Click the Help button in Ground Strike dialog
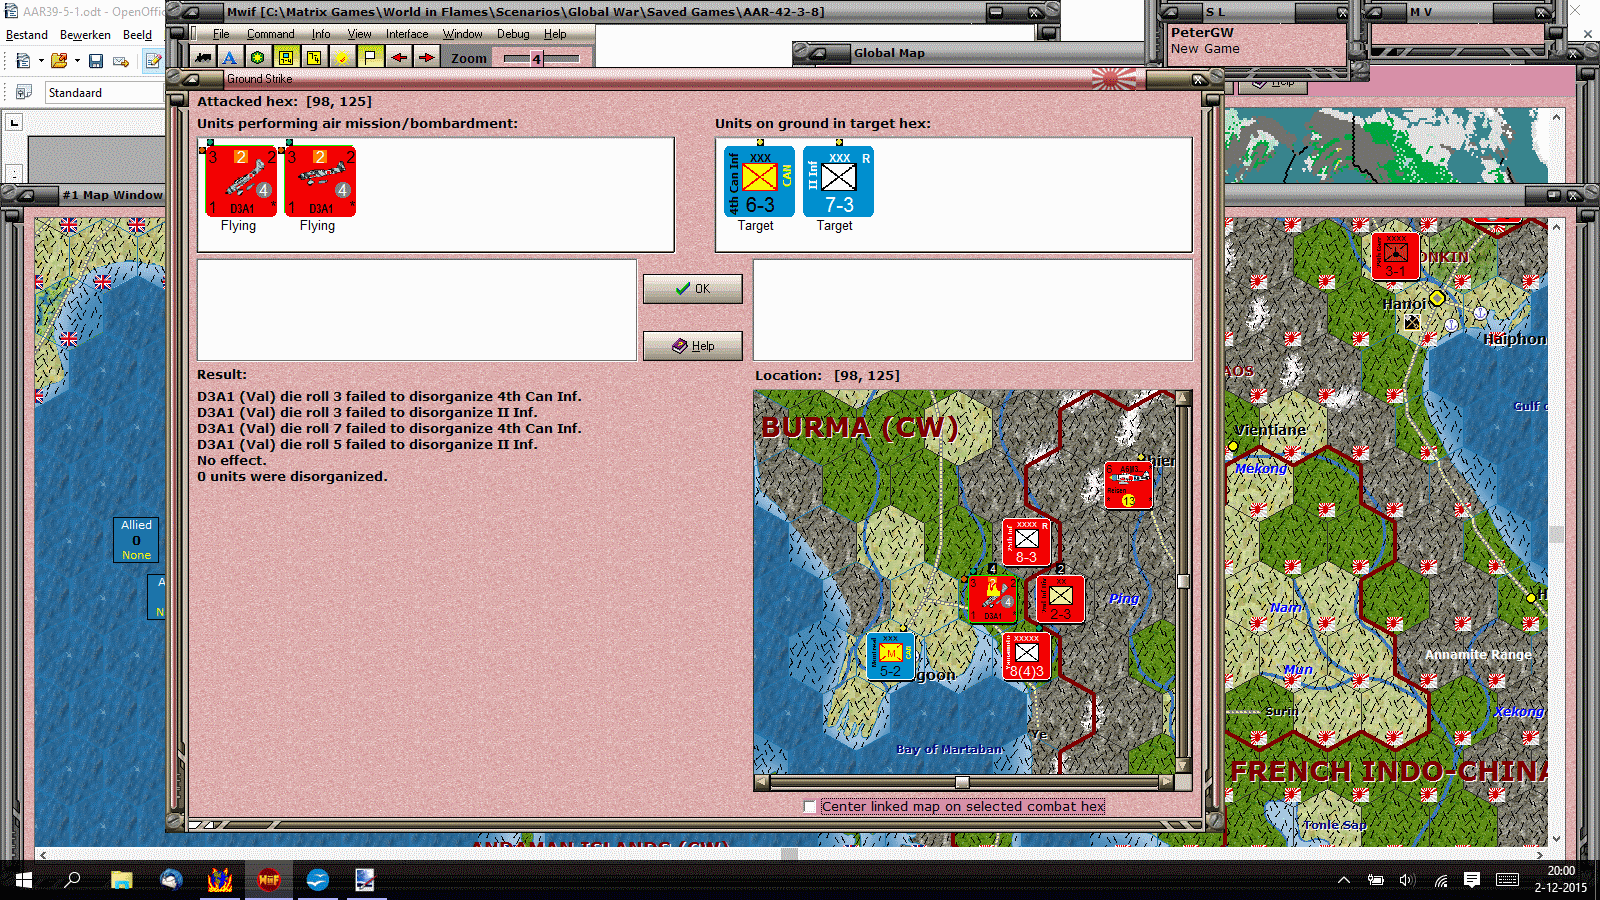This screenshot has width=1600, height=900. coord(692,346)
